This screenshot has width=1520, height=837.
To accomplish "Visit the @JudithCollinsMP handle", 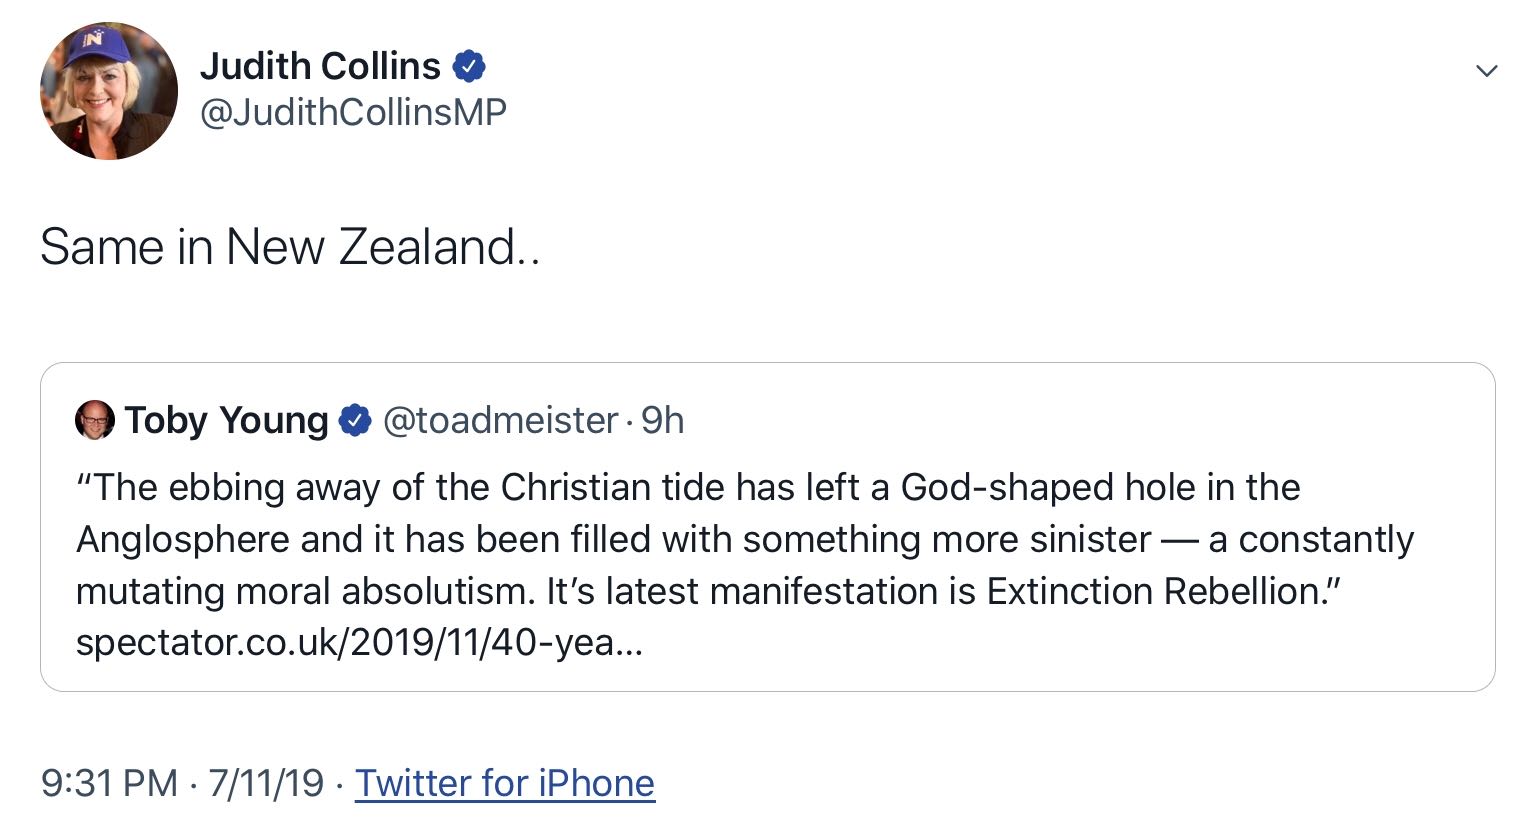I will [353, 112].
